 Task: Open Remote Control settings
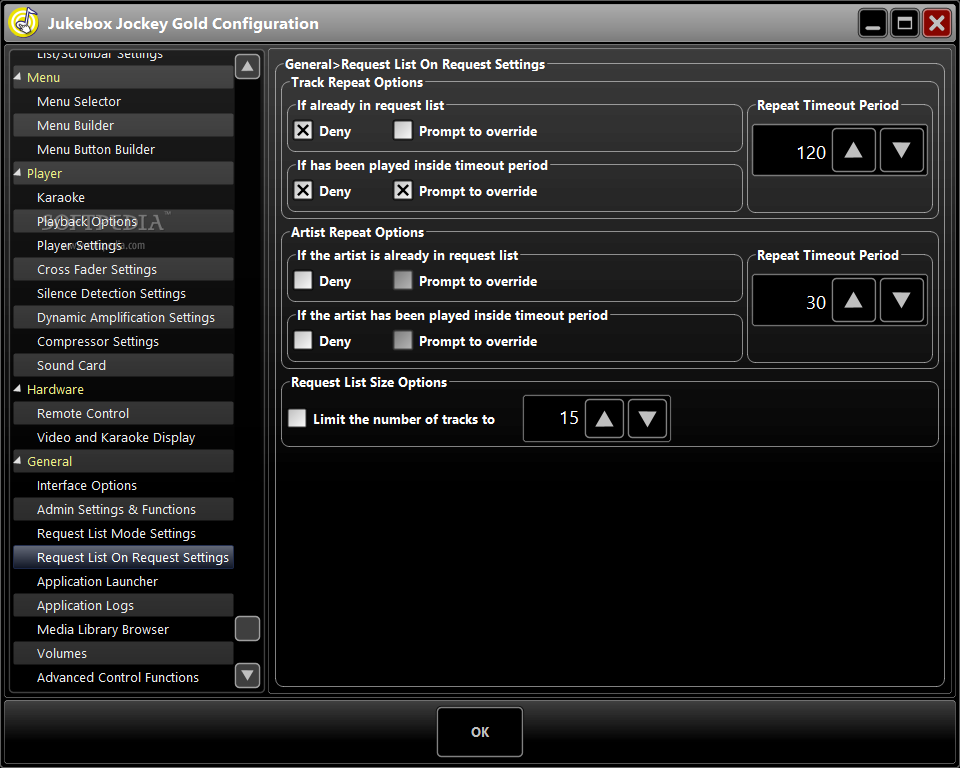[123, 413]
